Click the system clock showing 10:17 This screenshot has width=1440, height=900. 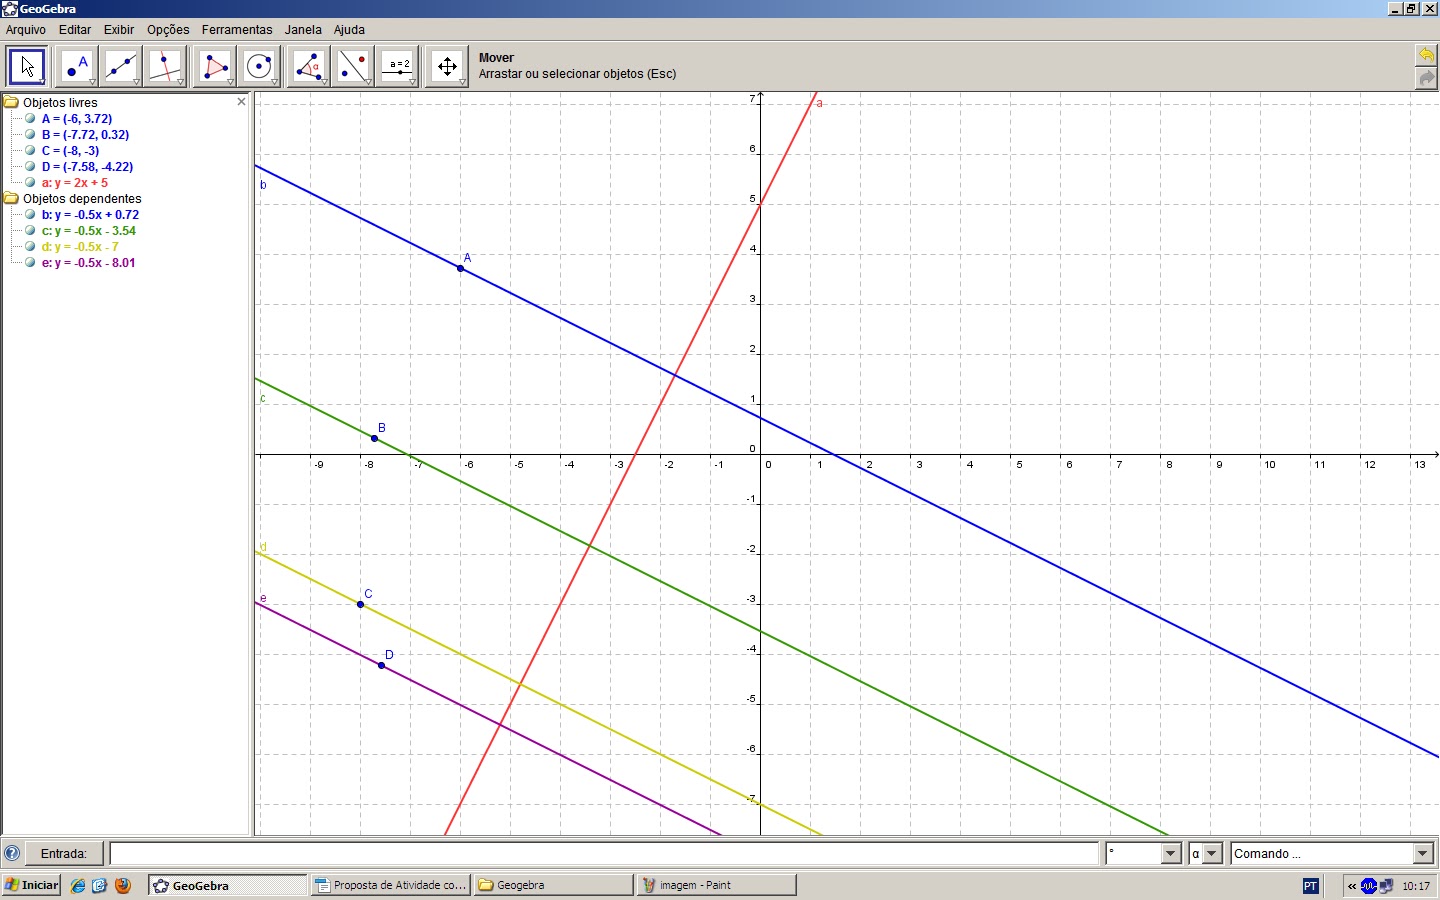1416,886
